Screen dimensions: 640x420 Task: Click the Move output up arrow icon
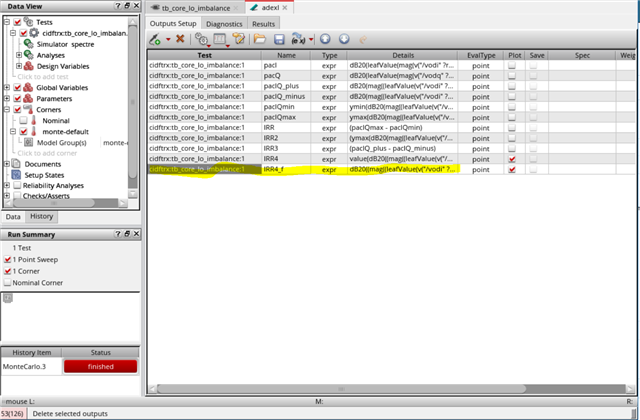pos(326,39)
